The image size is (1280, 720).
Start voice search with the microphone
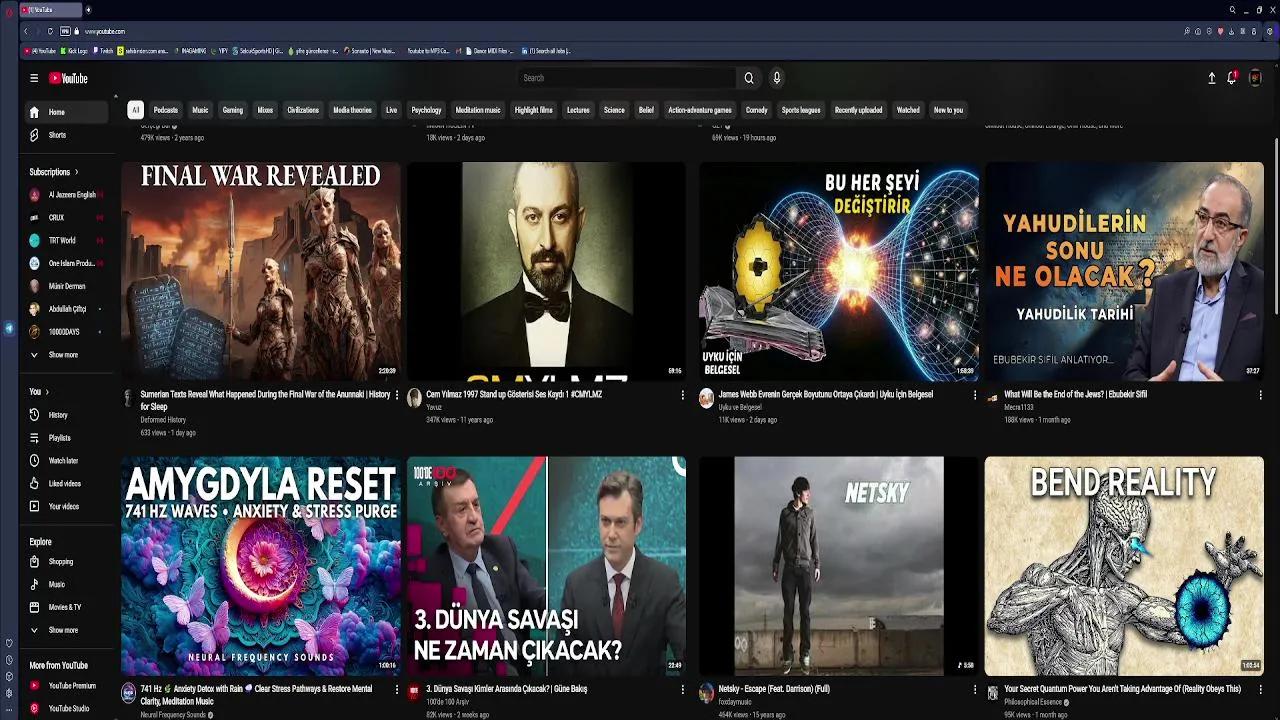776,78
